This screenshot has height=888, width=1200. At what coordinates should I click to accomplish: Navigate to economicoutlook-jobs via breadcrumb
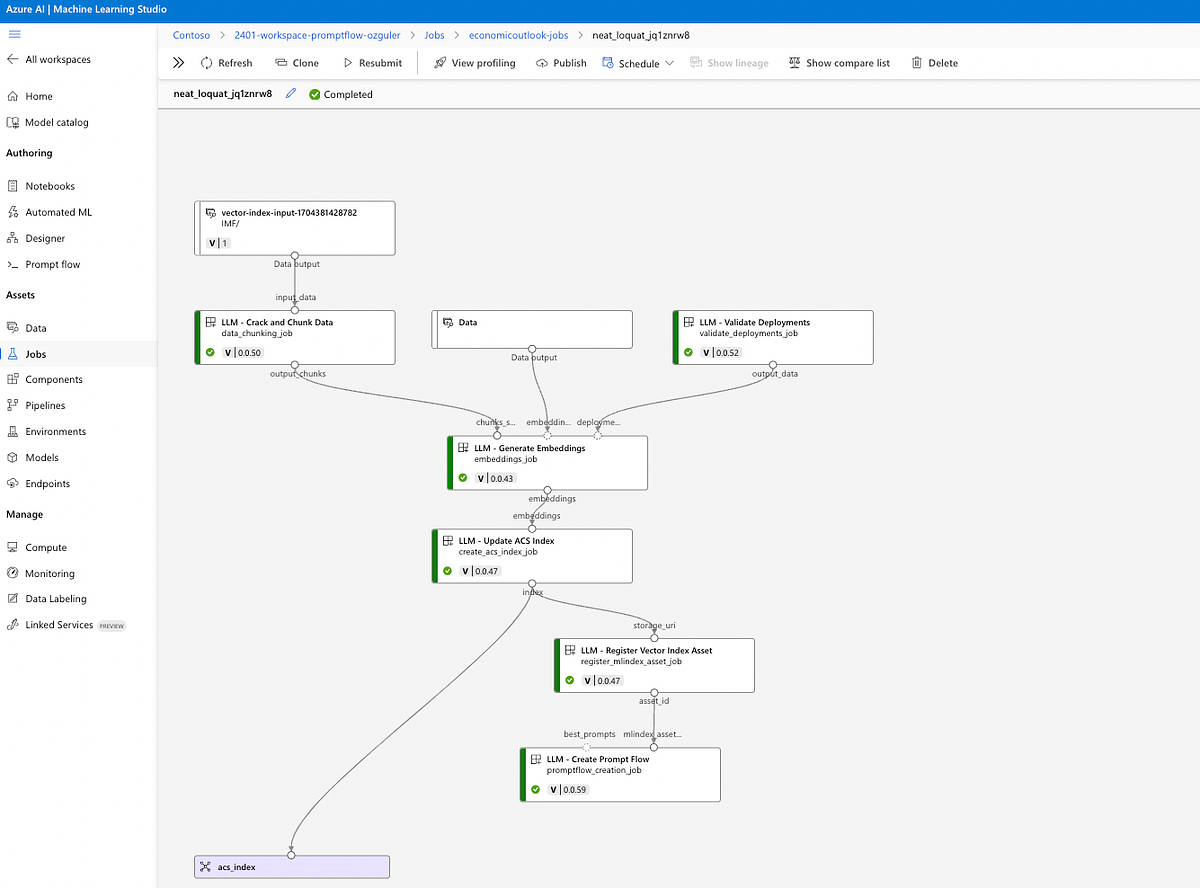(x=518, y=34)
